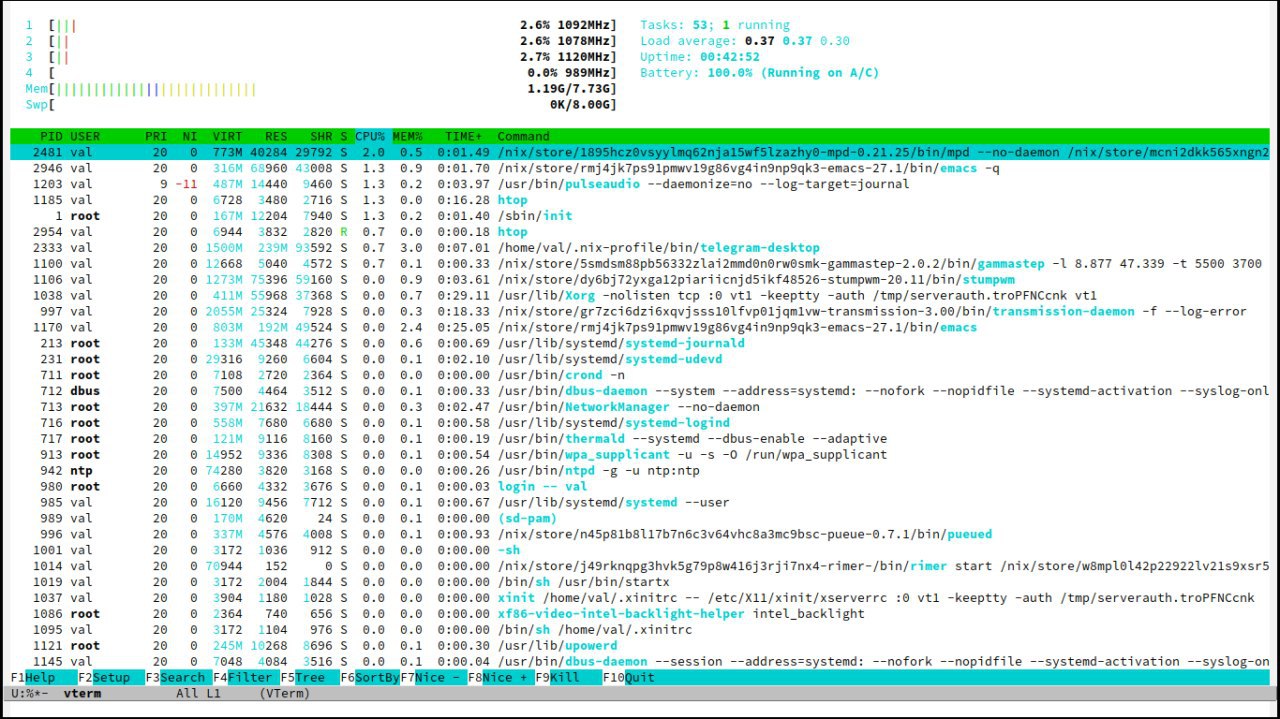
Task: Select the xf86-video-intel-backlight-helper row
Action: [640, 614]
